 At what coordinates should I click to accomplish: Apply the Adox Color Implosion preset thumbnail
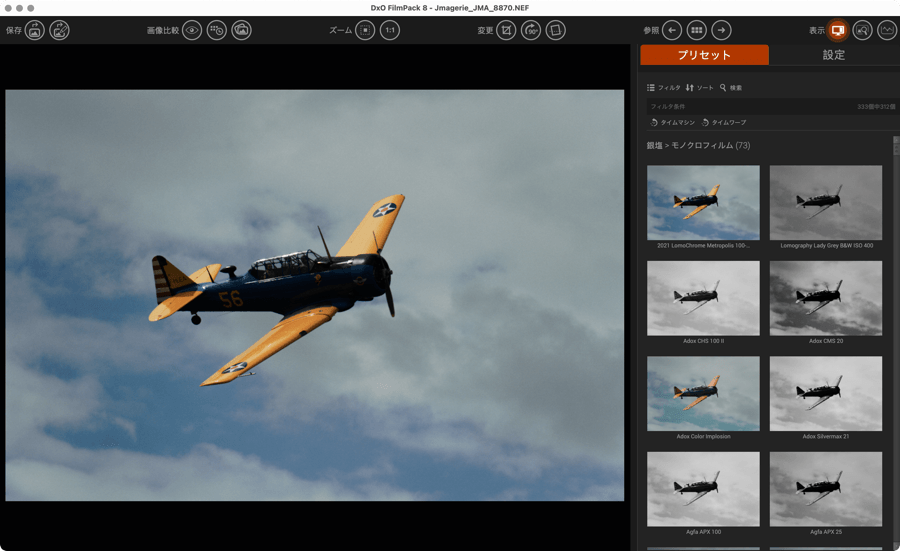click(x=703, y=393)
